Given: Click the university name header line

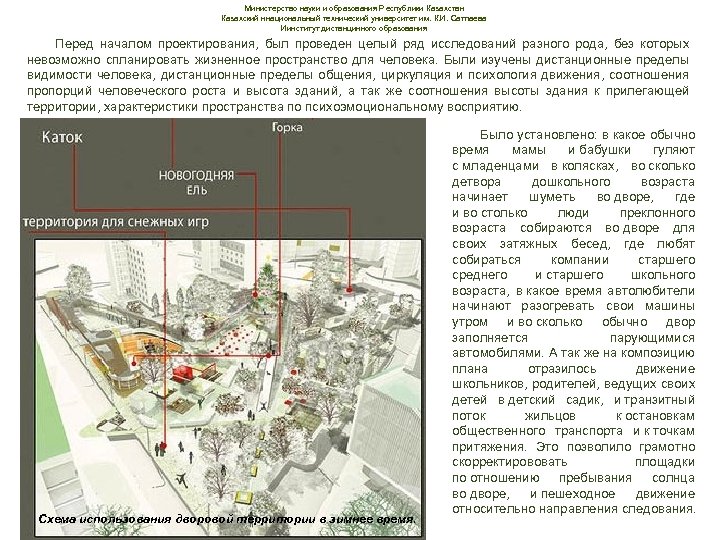Looking at the screenshot, I should coord(354,18).
